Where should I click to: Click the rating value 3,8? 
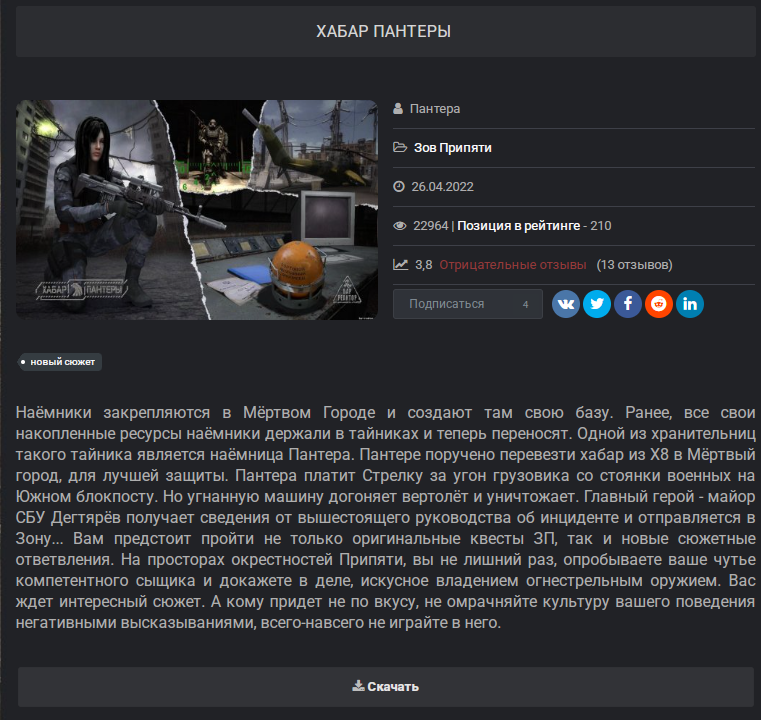click(423, 265)
